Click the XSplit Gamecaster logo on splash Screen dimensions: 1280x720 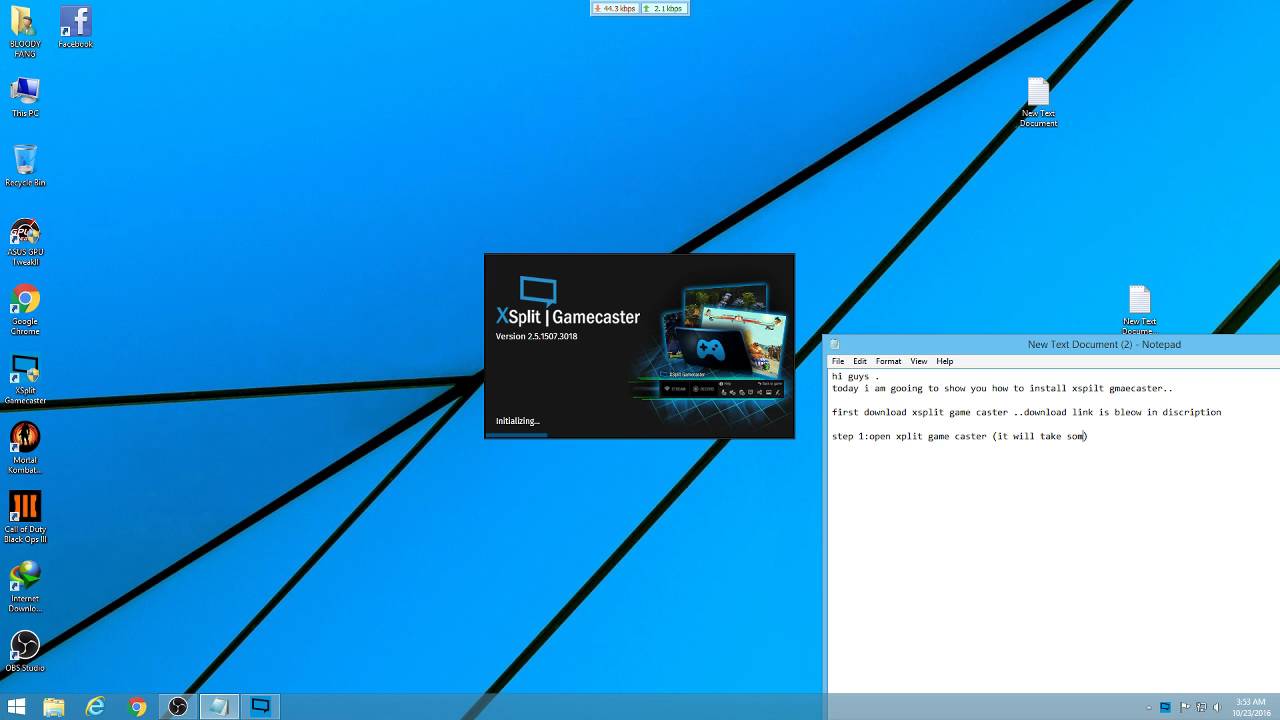tap(567, 302)
